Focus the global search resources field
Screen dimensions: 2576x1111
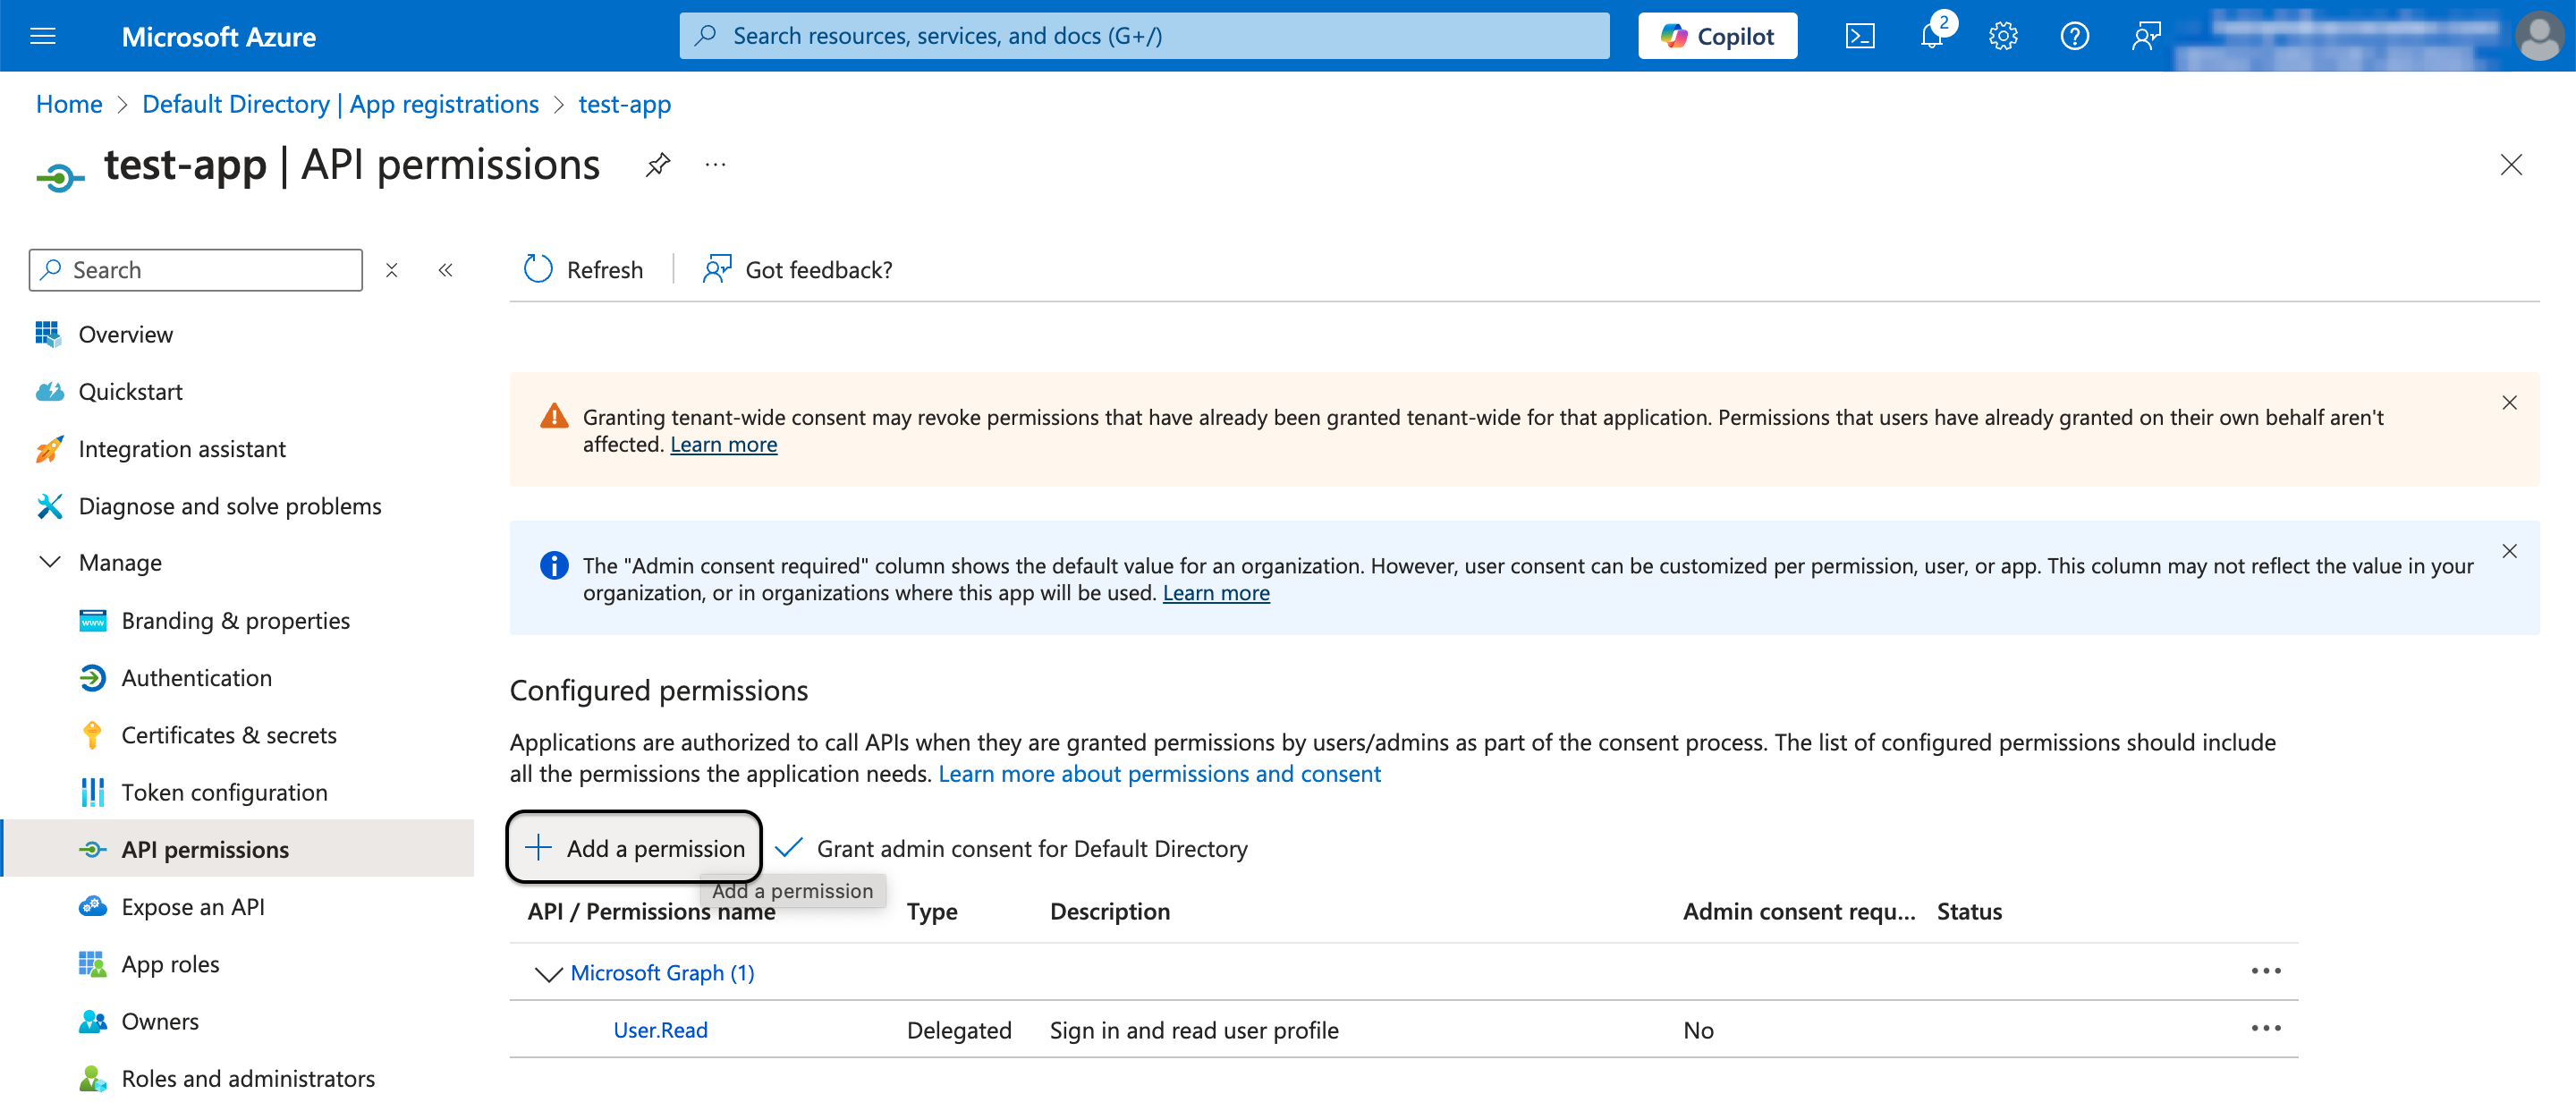[x=1144, y=36]
